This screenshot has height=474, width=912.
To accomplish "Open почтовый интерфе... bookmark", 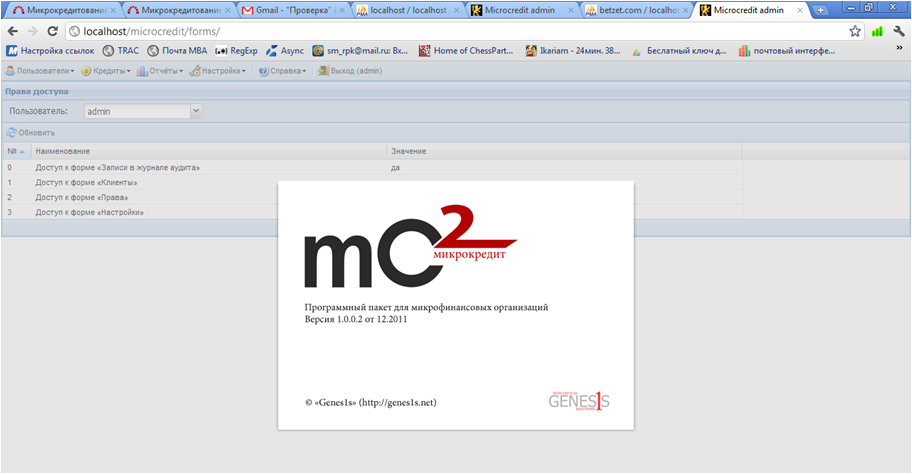I will [787, 51].
